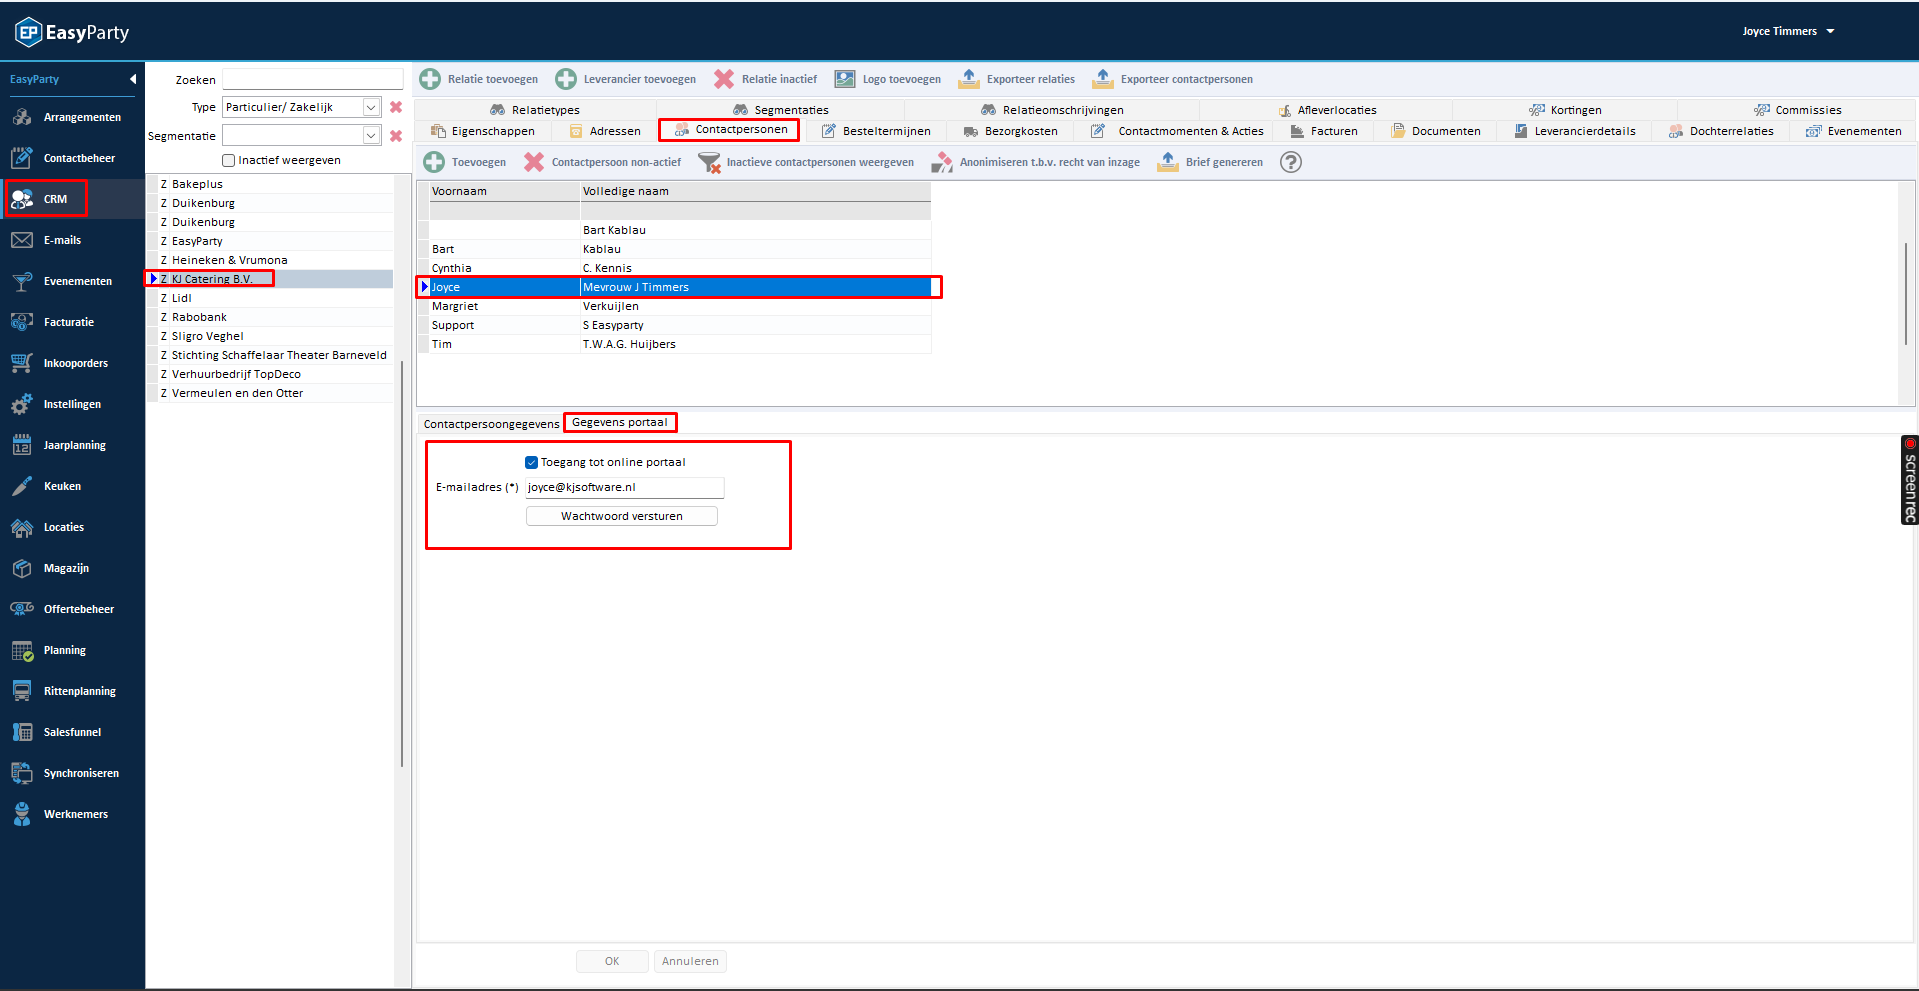Click the Wachtwoord versturen button
Viewport: 1919px width, 991px height.
tap(621, 516)
